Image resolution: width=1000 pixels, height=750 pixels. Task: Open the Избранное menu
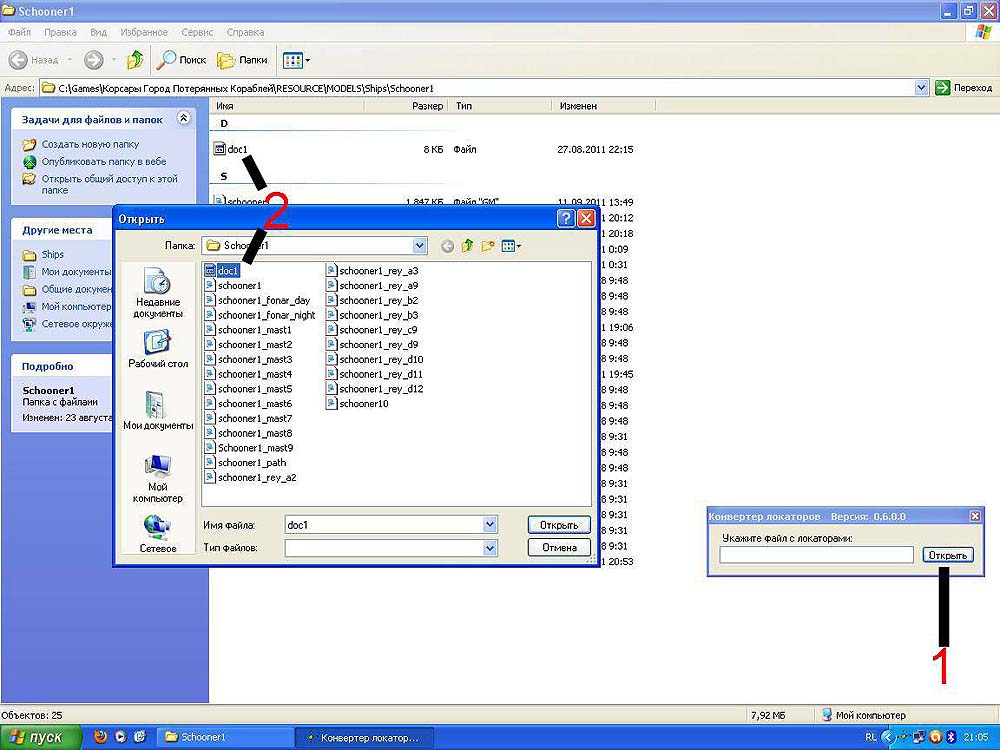144,32
